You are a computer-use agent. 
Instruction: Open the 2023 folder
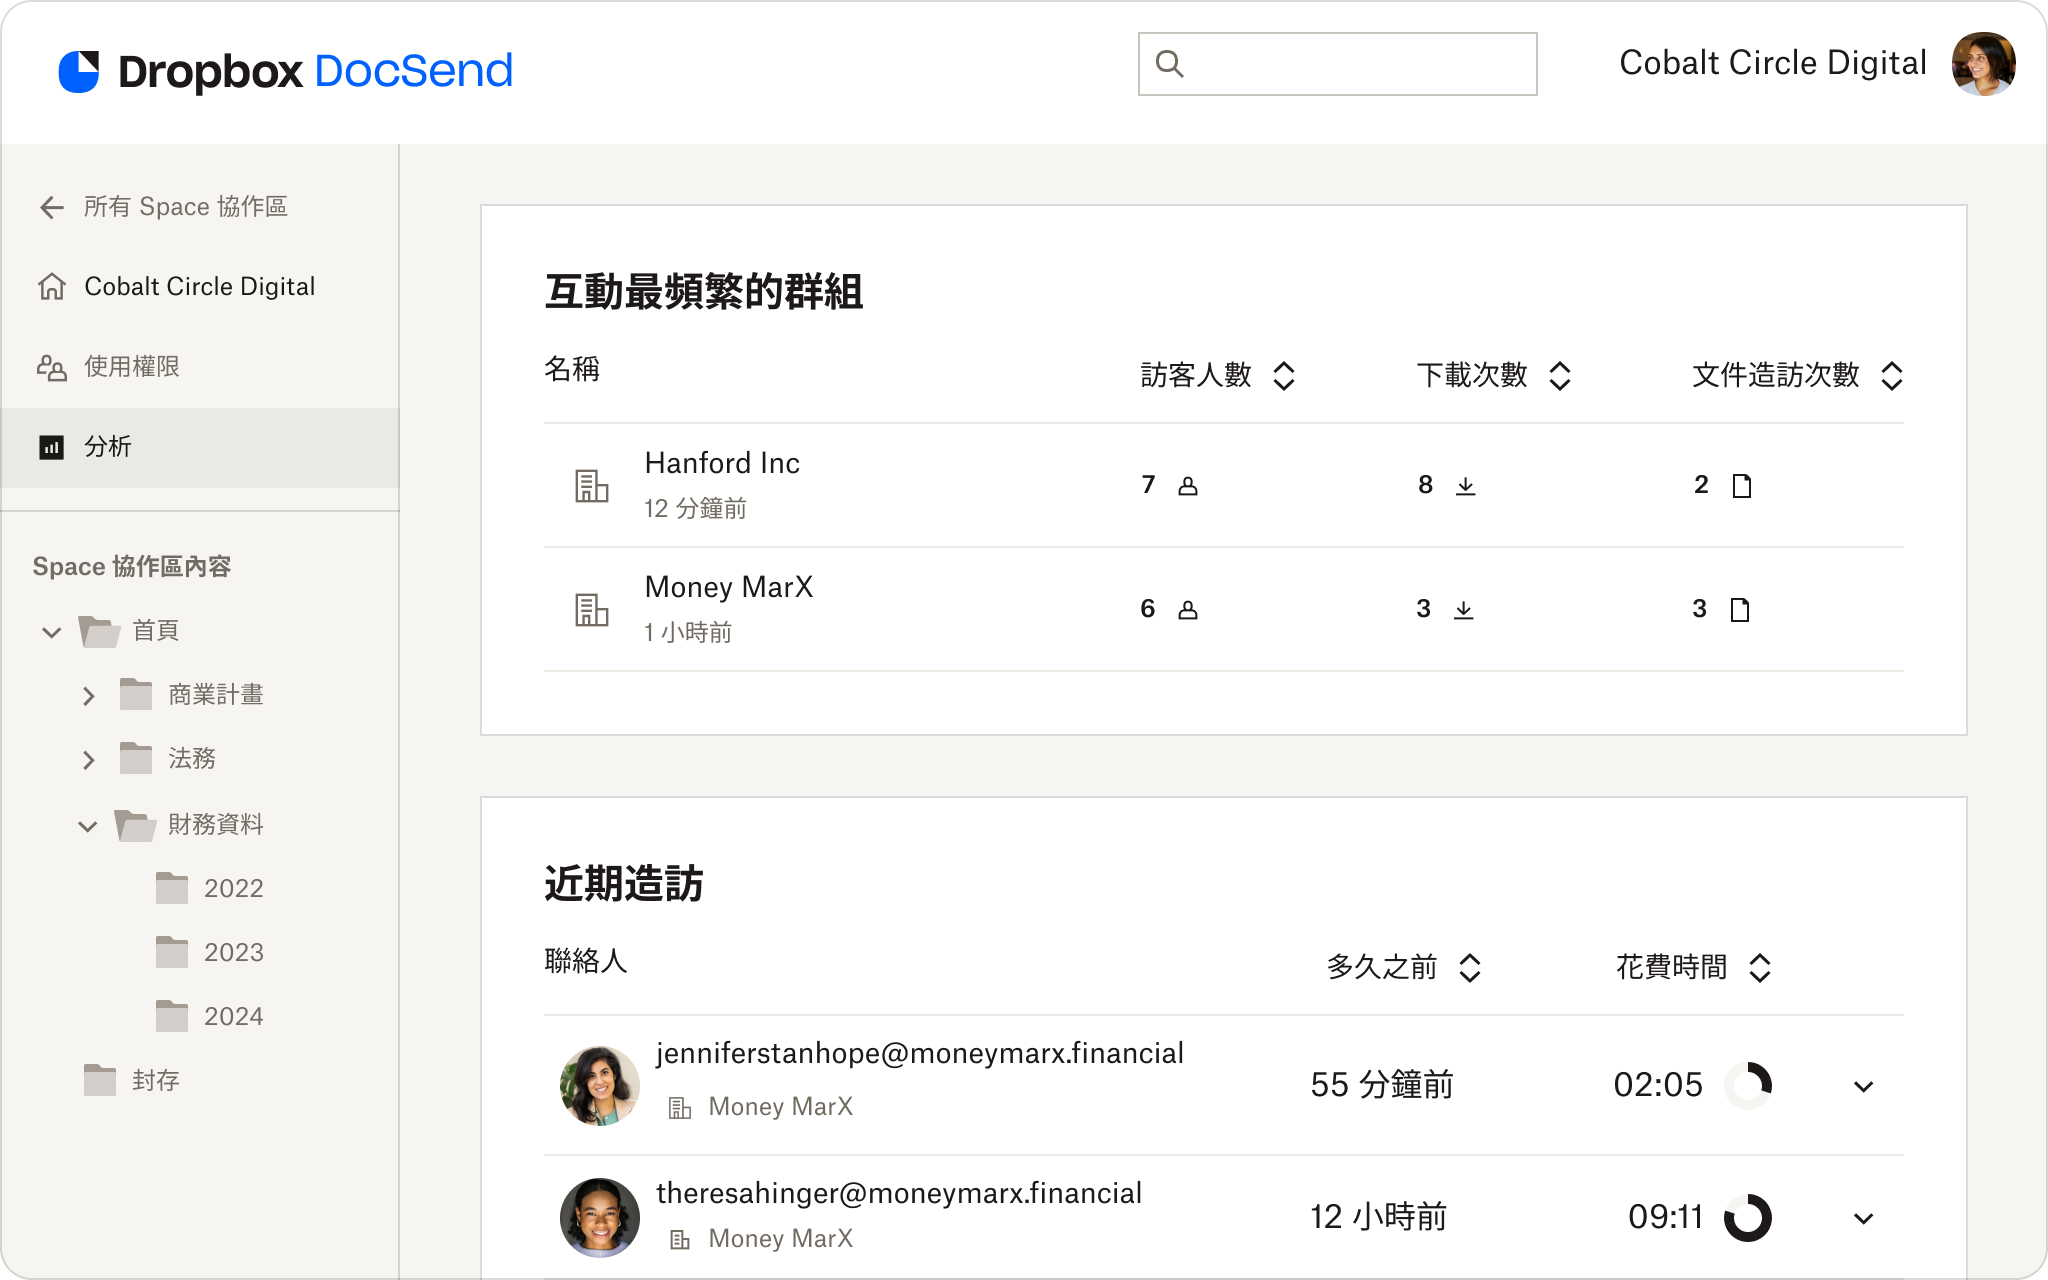(232, 952)
